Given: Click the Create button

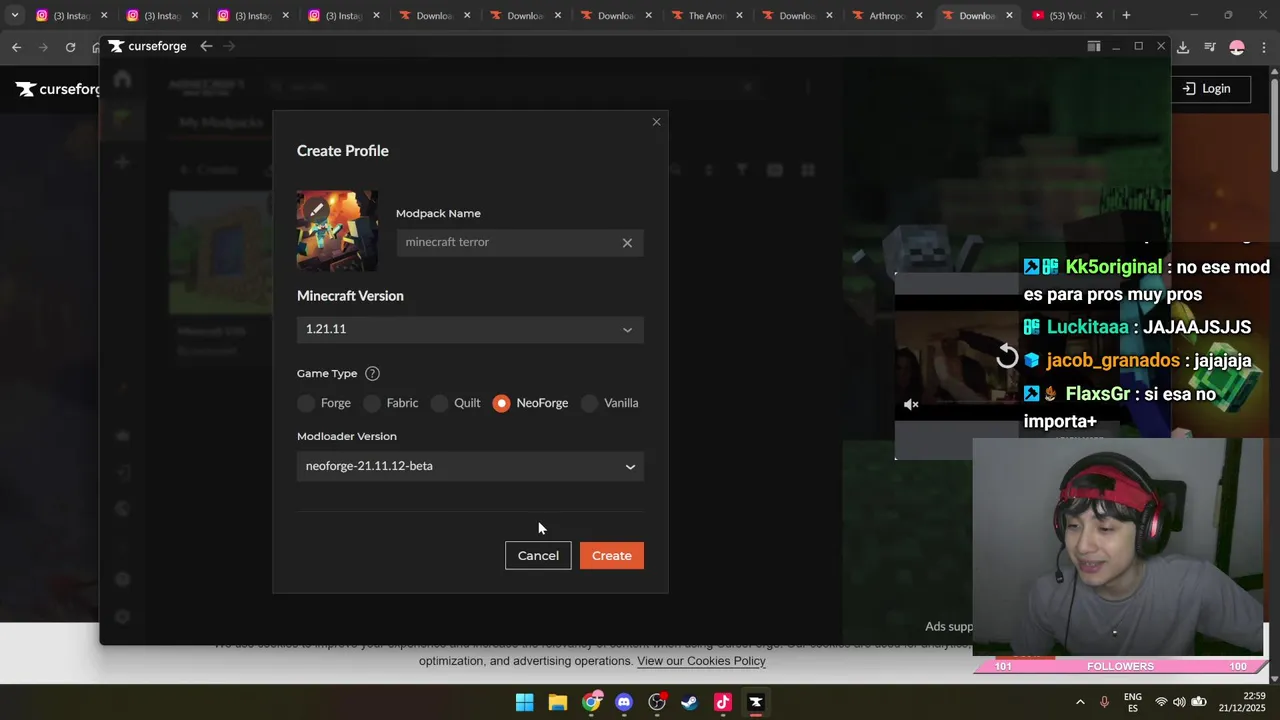Looking at the screenshot, I should click(612, 556).
